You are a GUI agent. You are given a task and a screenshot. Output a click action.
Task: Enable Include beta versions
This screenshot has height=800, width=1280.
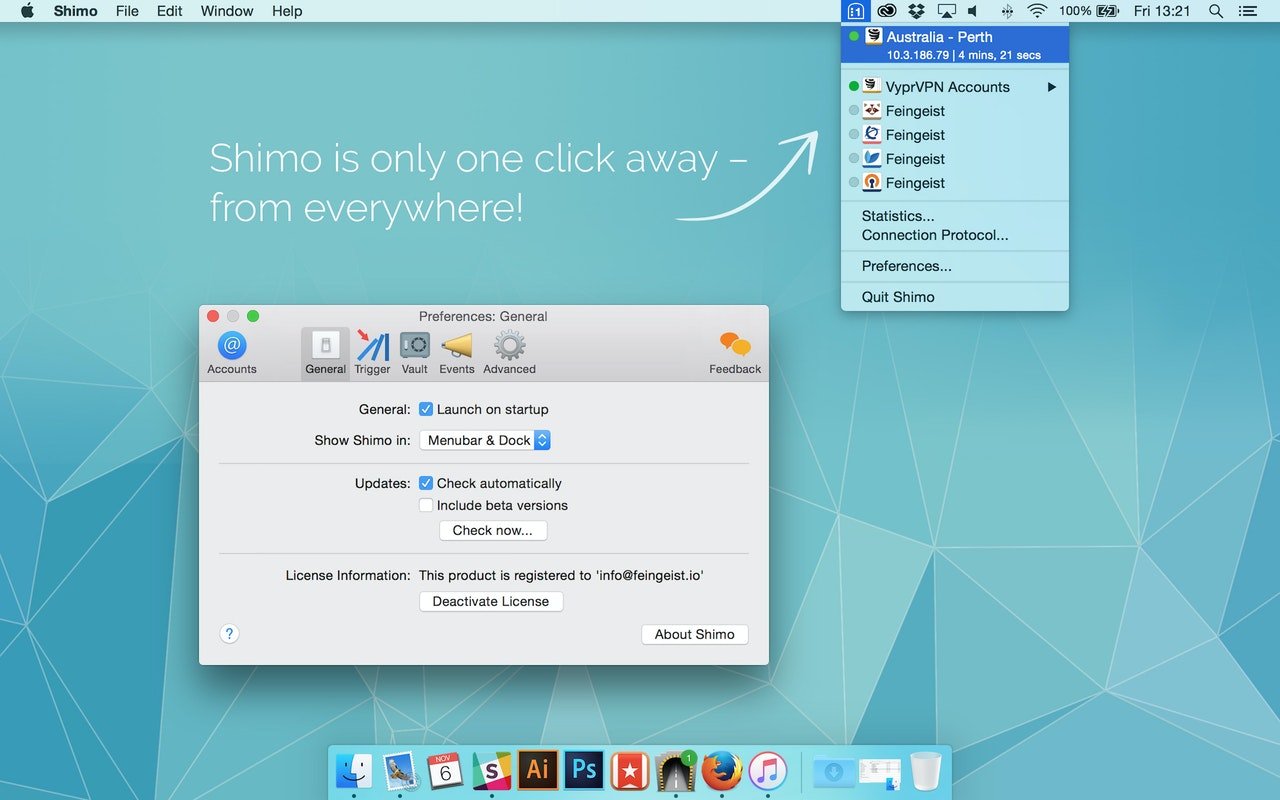426,505
